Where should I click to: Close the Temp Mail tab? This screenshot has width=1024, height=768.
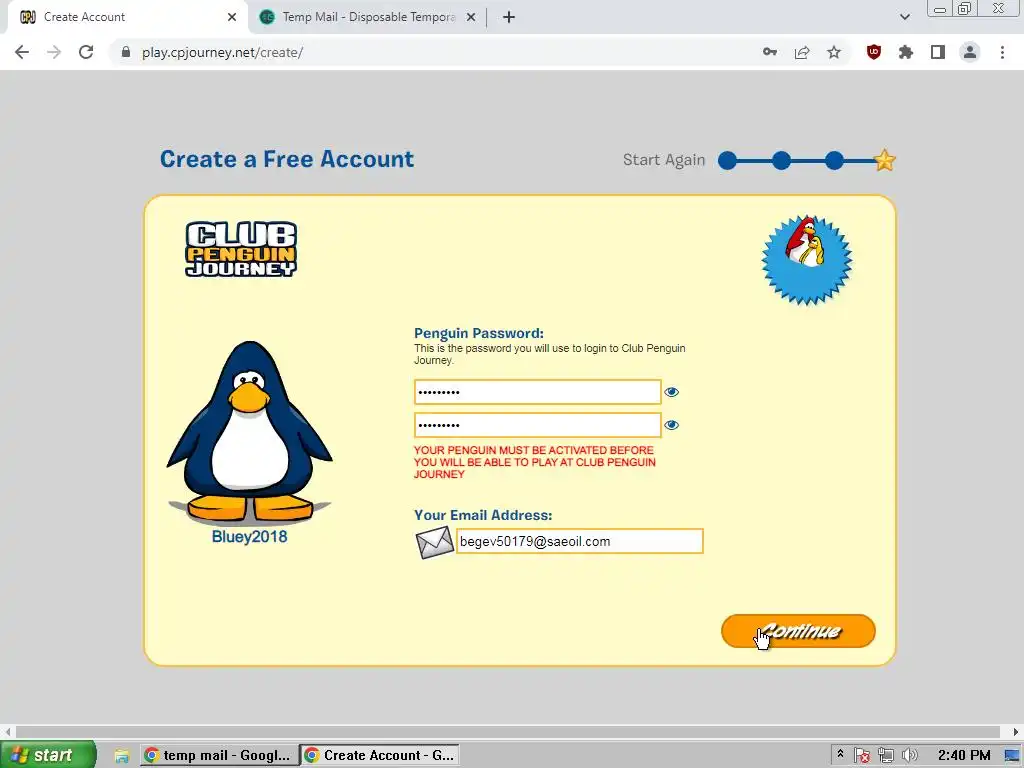471,17
